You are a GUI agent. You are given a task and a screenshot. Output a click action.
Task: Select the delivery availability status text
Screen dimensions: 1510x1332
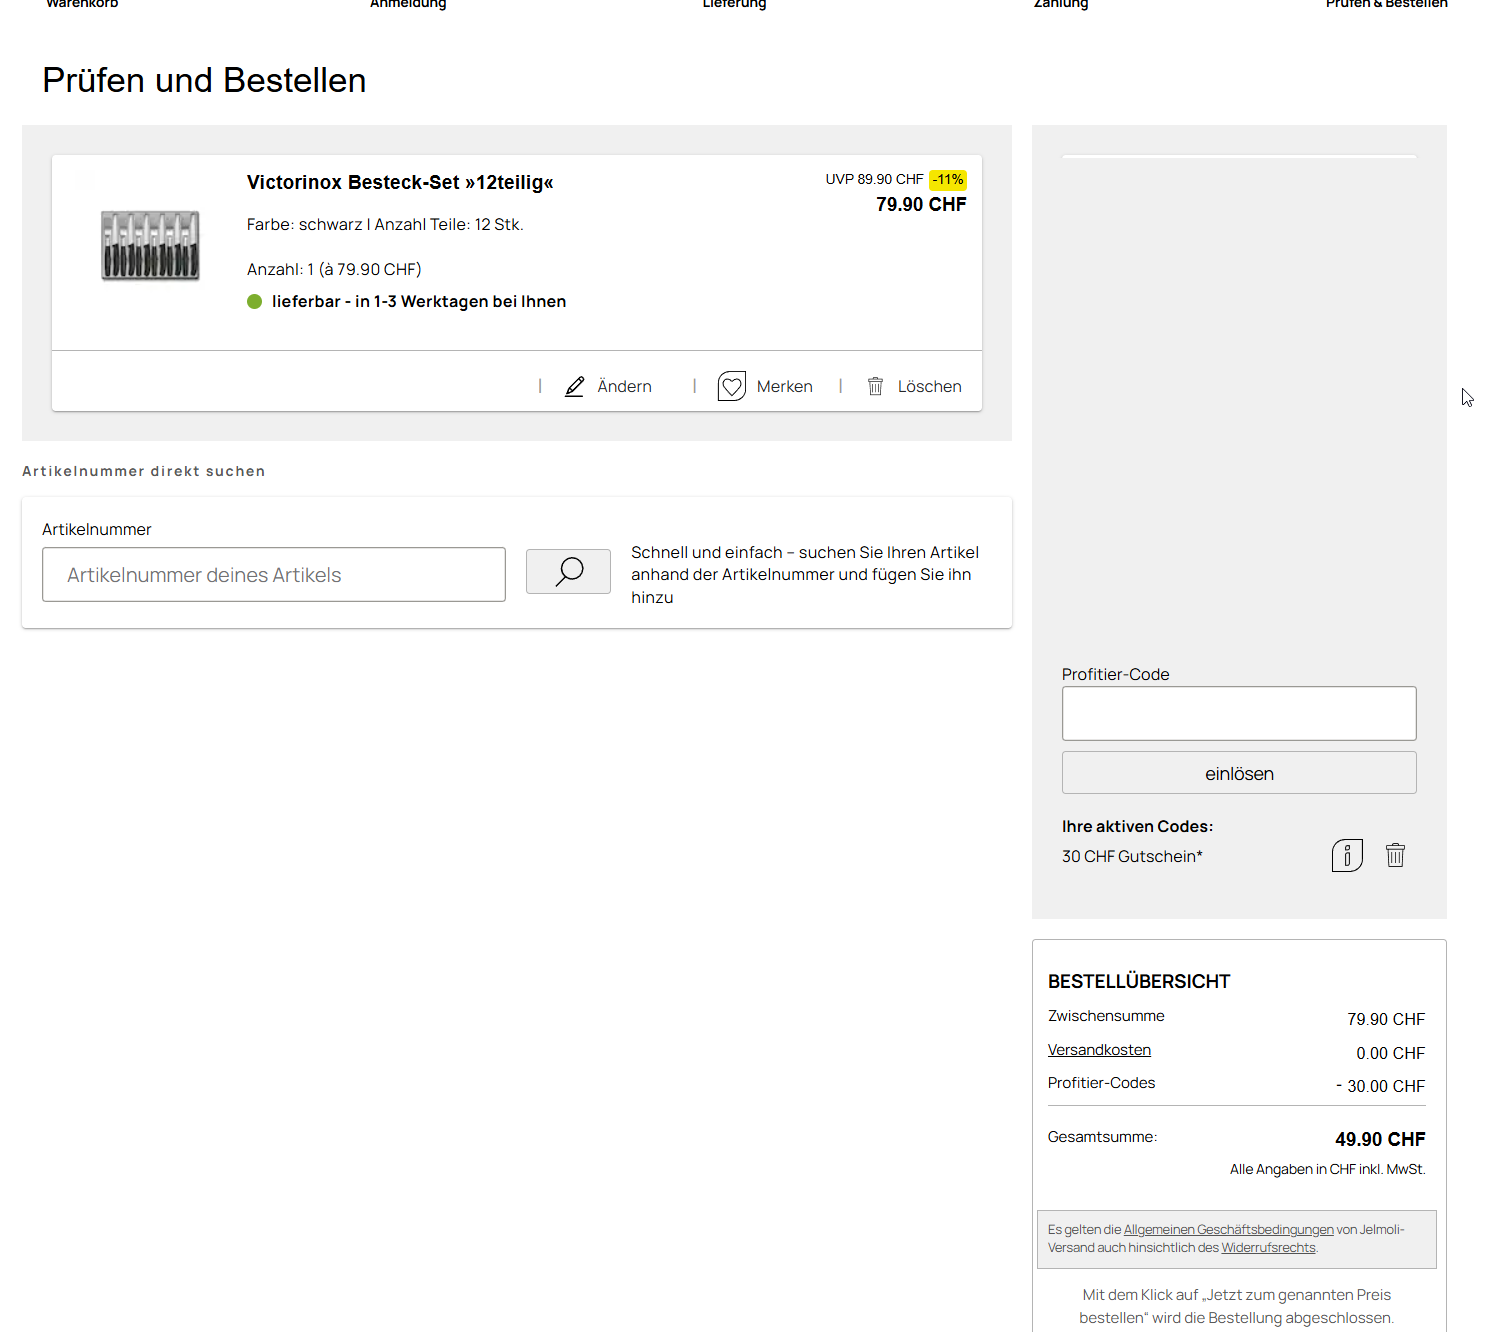click(x=419, y=302)
